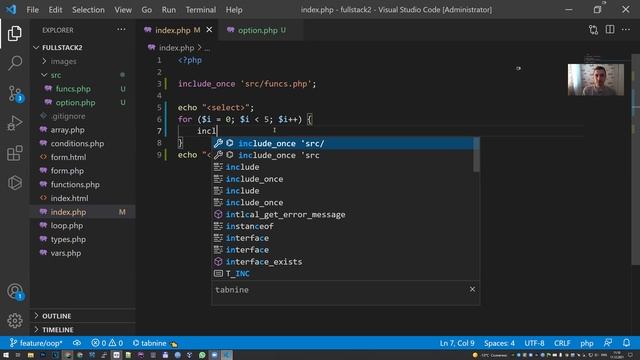Click feature/oop branch in status bar
640x360 pixels.
(x=36, y=343)
